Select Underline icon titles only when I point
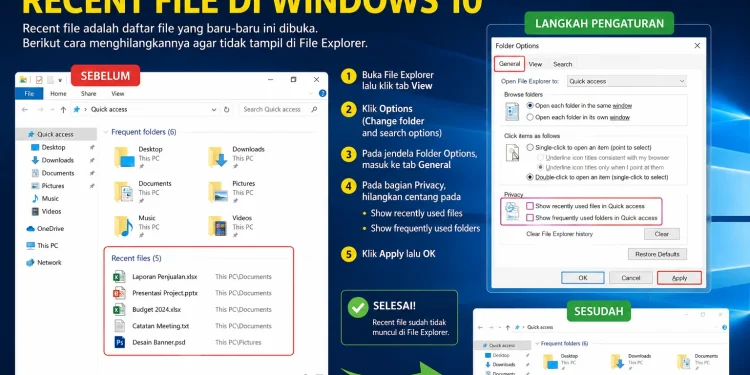Image resolution: width=750 pixels, height=375 pixels. [x=541, y=167]
